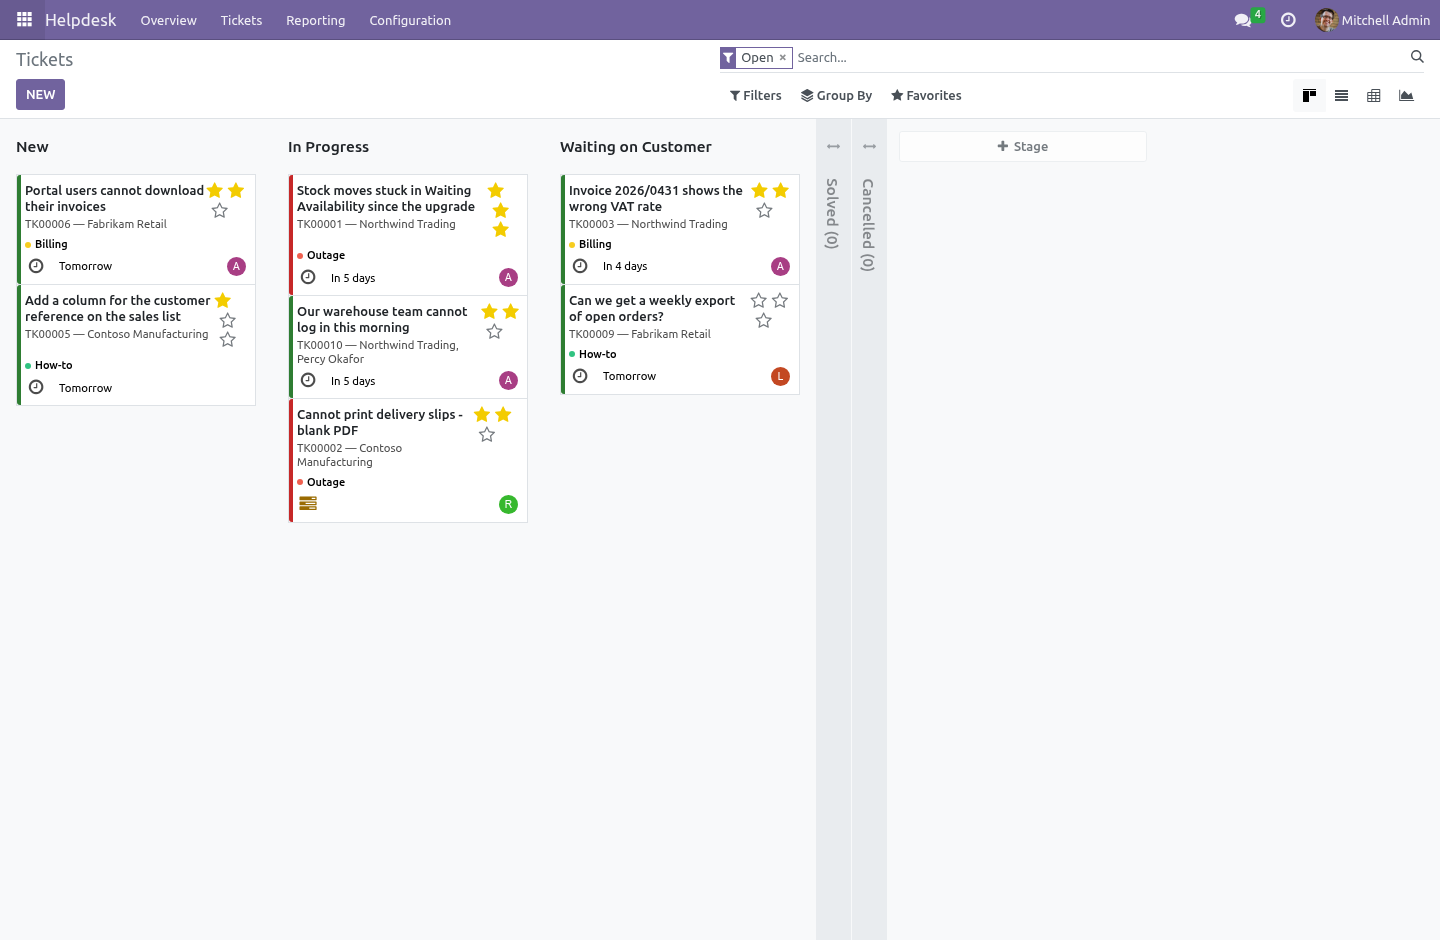Image resolution: width=1440 pixels, height=940 pixels.
Task: Open the Configuration menu
Action: click(410, 20)
